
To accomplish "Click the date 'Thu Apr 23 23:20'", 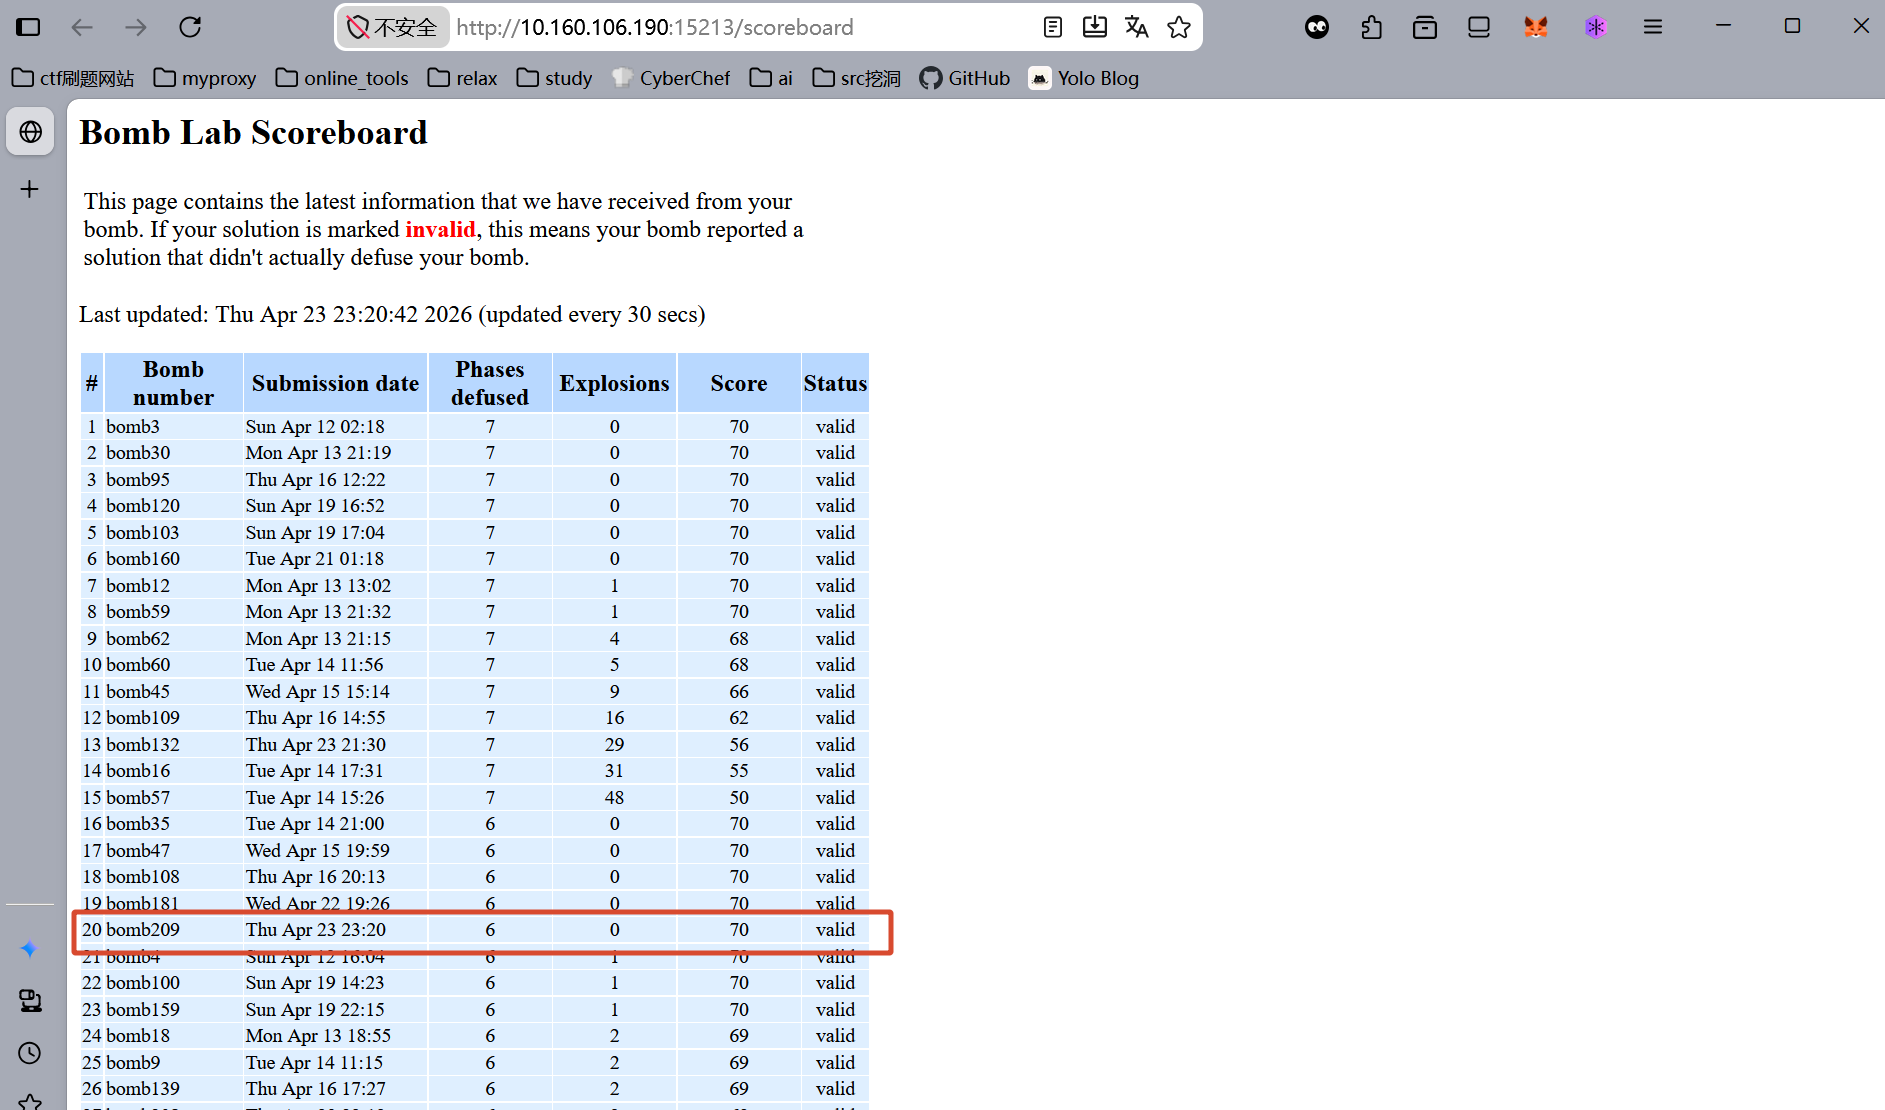I will (x=316, y=930).
